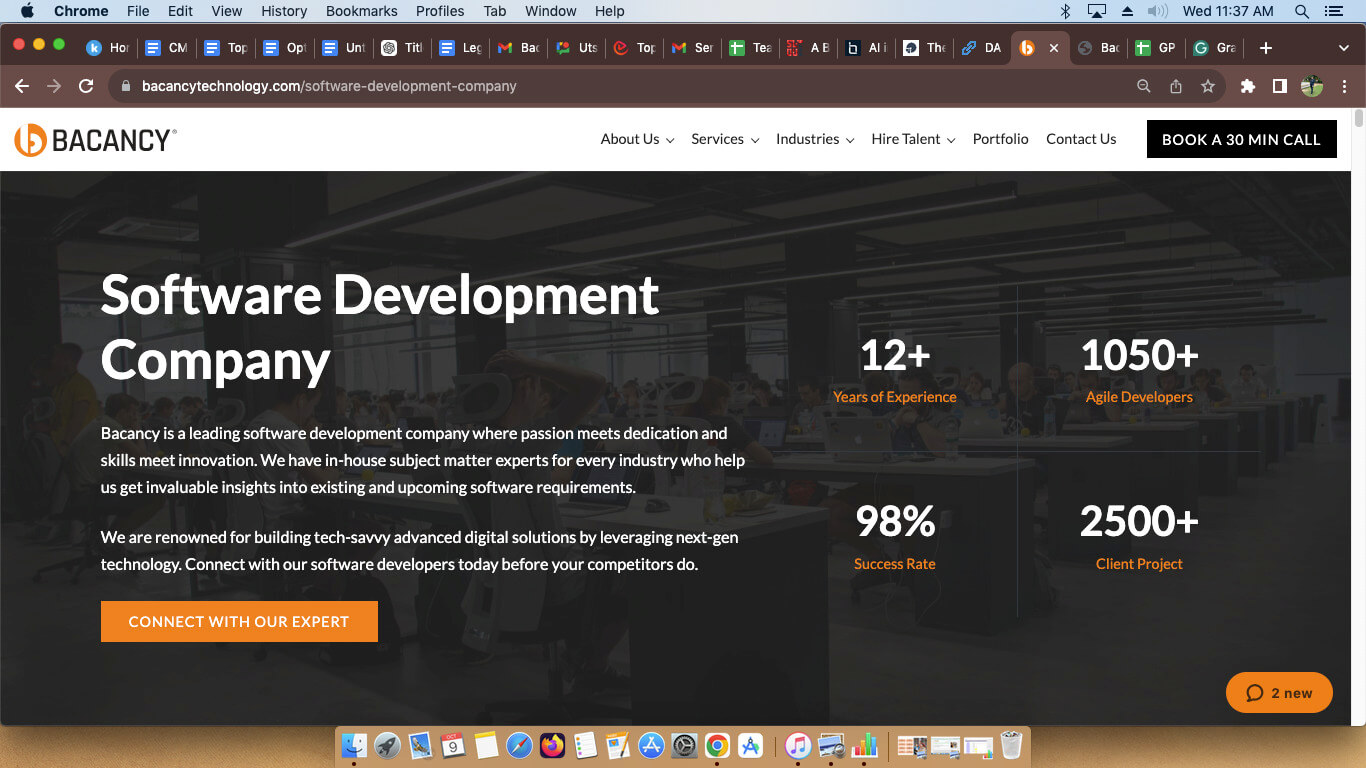Open the three-dot Chrome menu
The width and height of the screenshot is (1366, 768).
(1344, 86)
